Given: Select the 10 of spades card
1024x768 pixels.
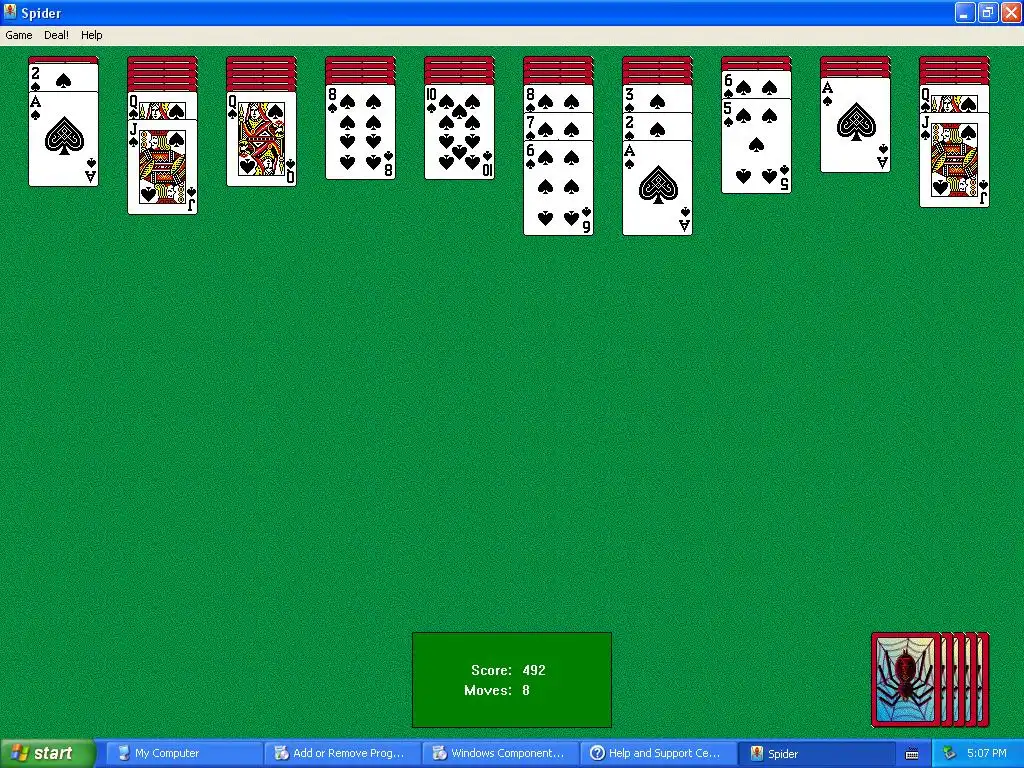Looking at the screenshot, I should [x=459, y=132].
